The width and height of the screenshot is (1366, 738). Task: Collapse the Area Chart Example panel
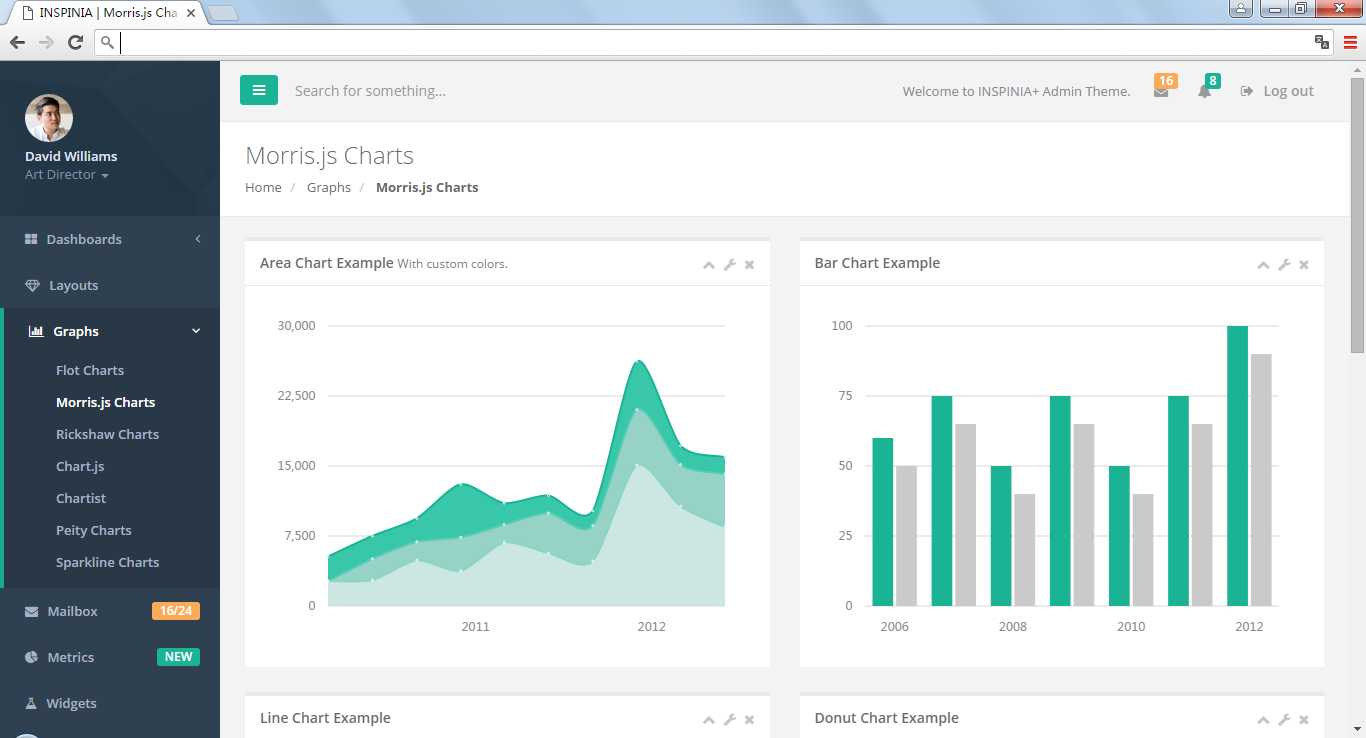pyautogui.click(x=708, y=265)
